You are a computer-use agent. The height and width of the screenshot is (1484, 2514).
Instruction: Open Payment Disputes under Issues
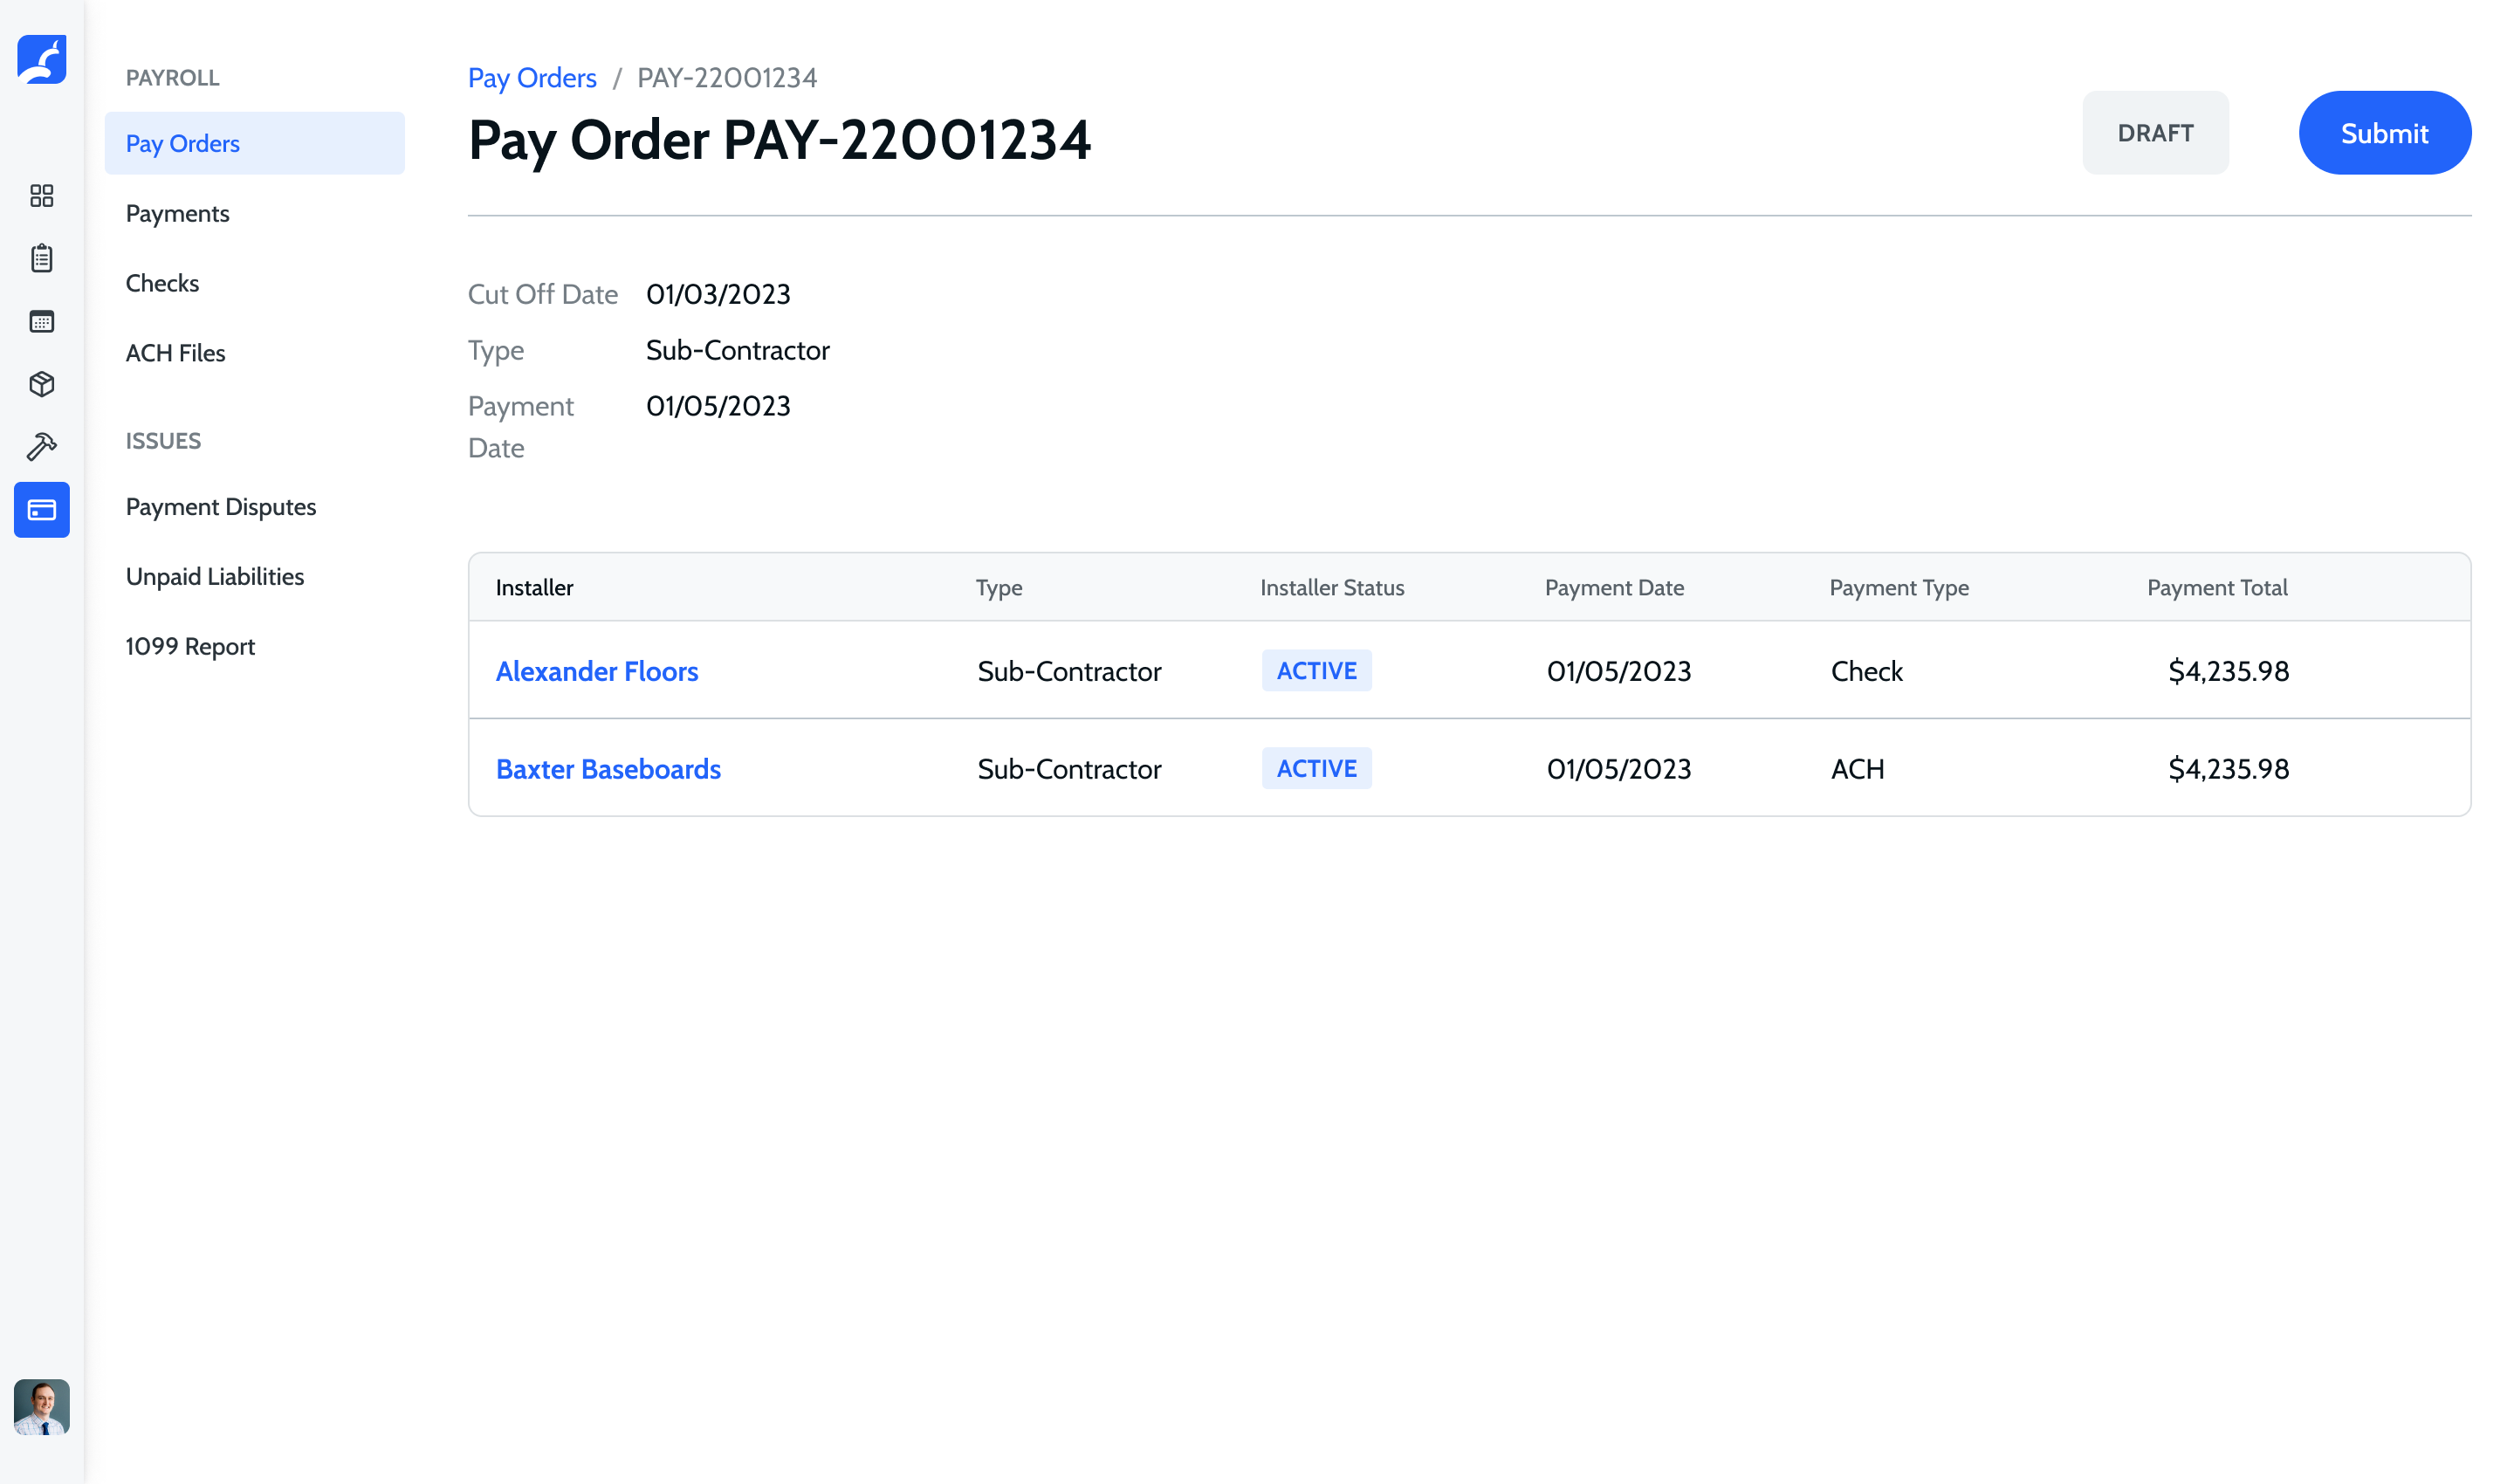pyautogui.click(x=221, y=507)
